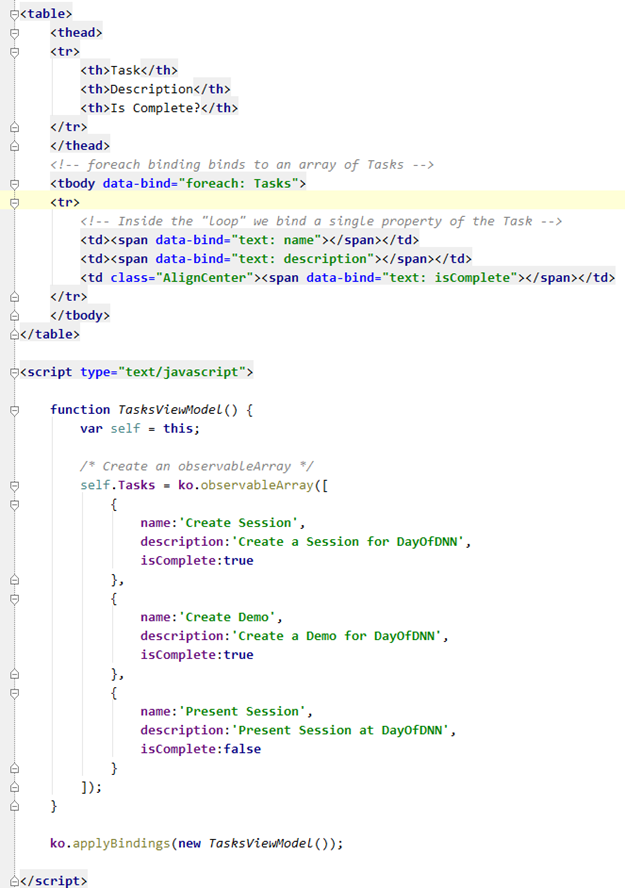The image size is (625, 888).
Task: Click the type value "text/javascript"
Action: tap(182, 372)
